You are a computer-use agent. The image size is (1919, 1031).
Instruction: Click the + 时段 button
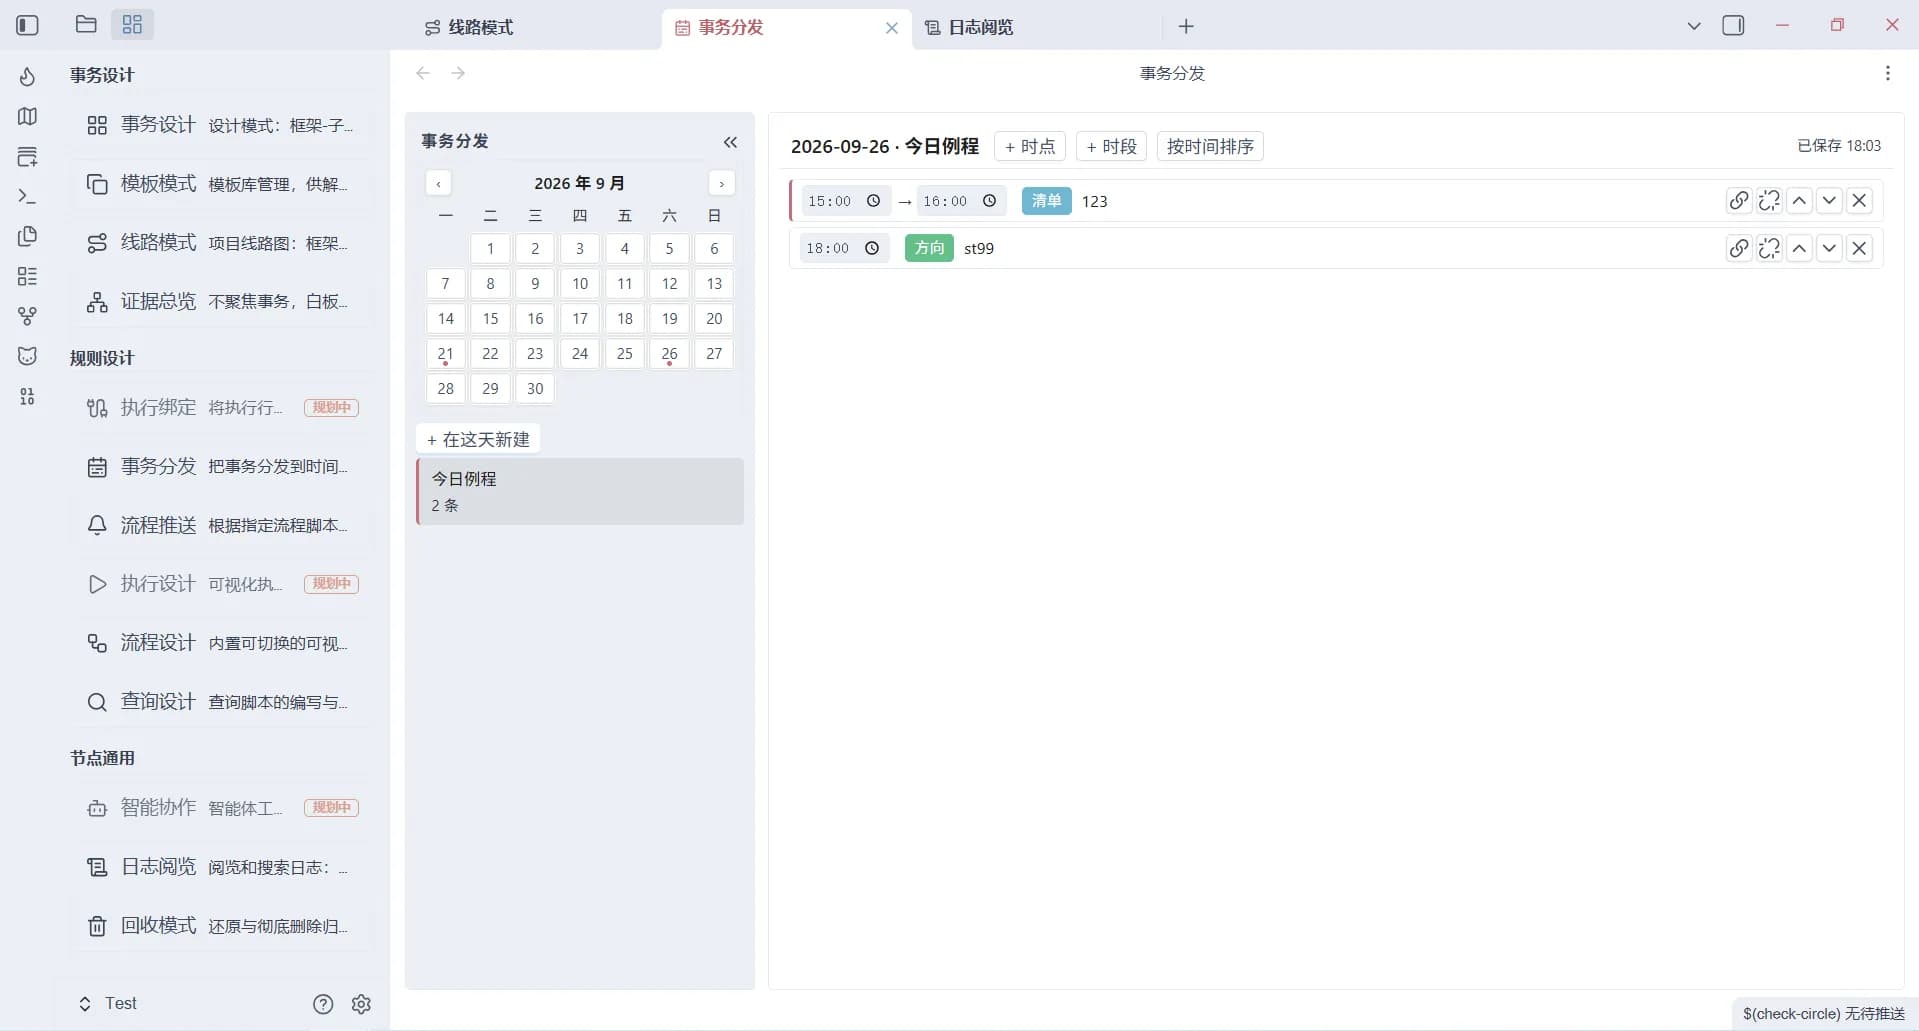(1111, 146)
